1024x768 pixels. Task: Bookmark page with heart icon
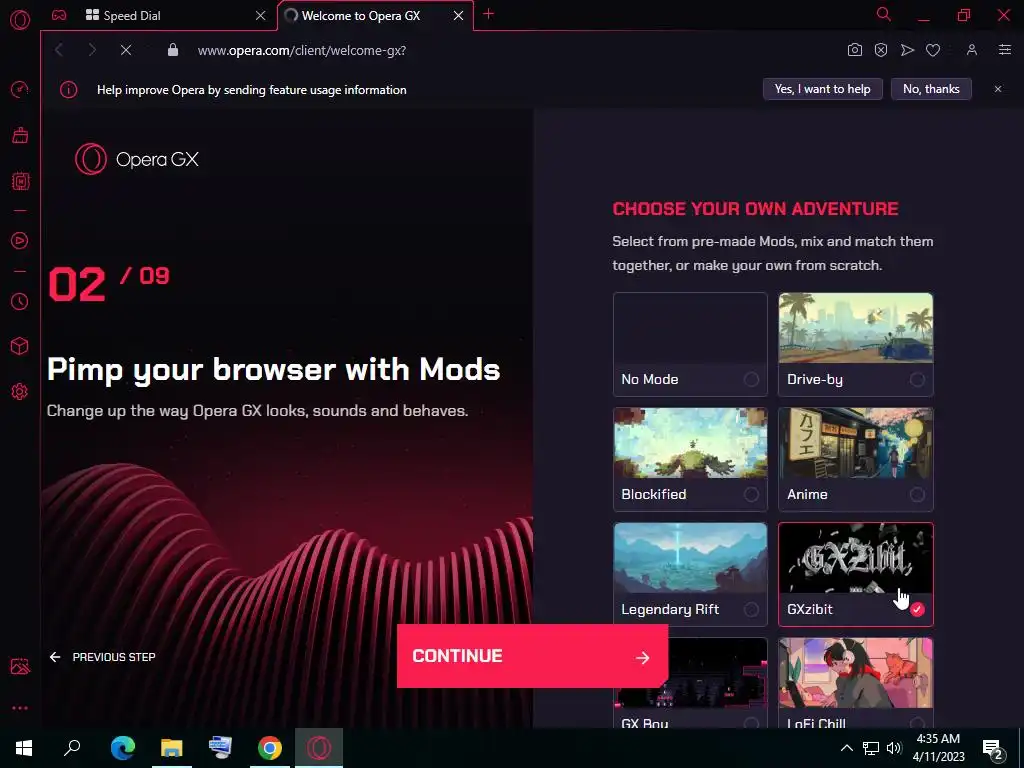pyautogui.click(x=933, y=50)
